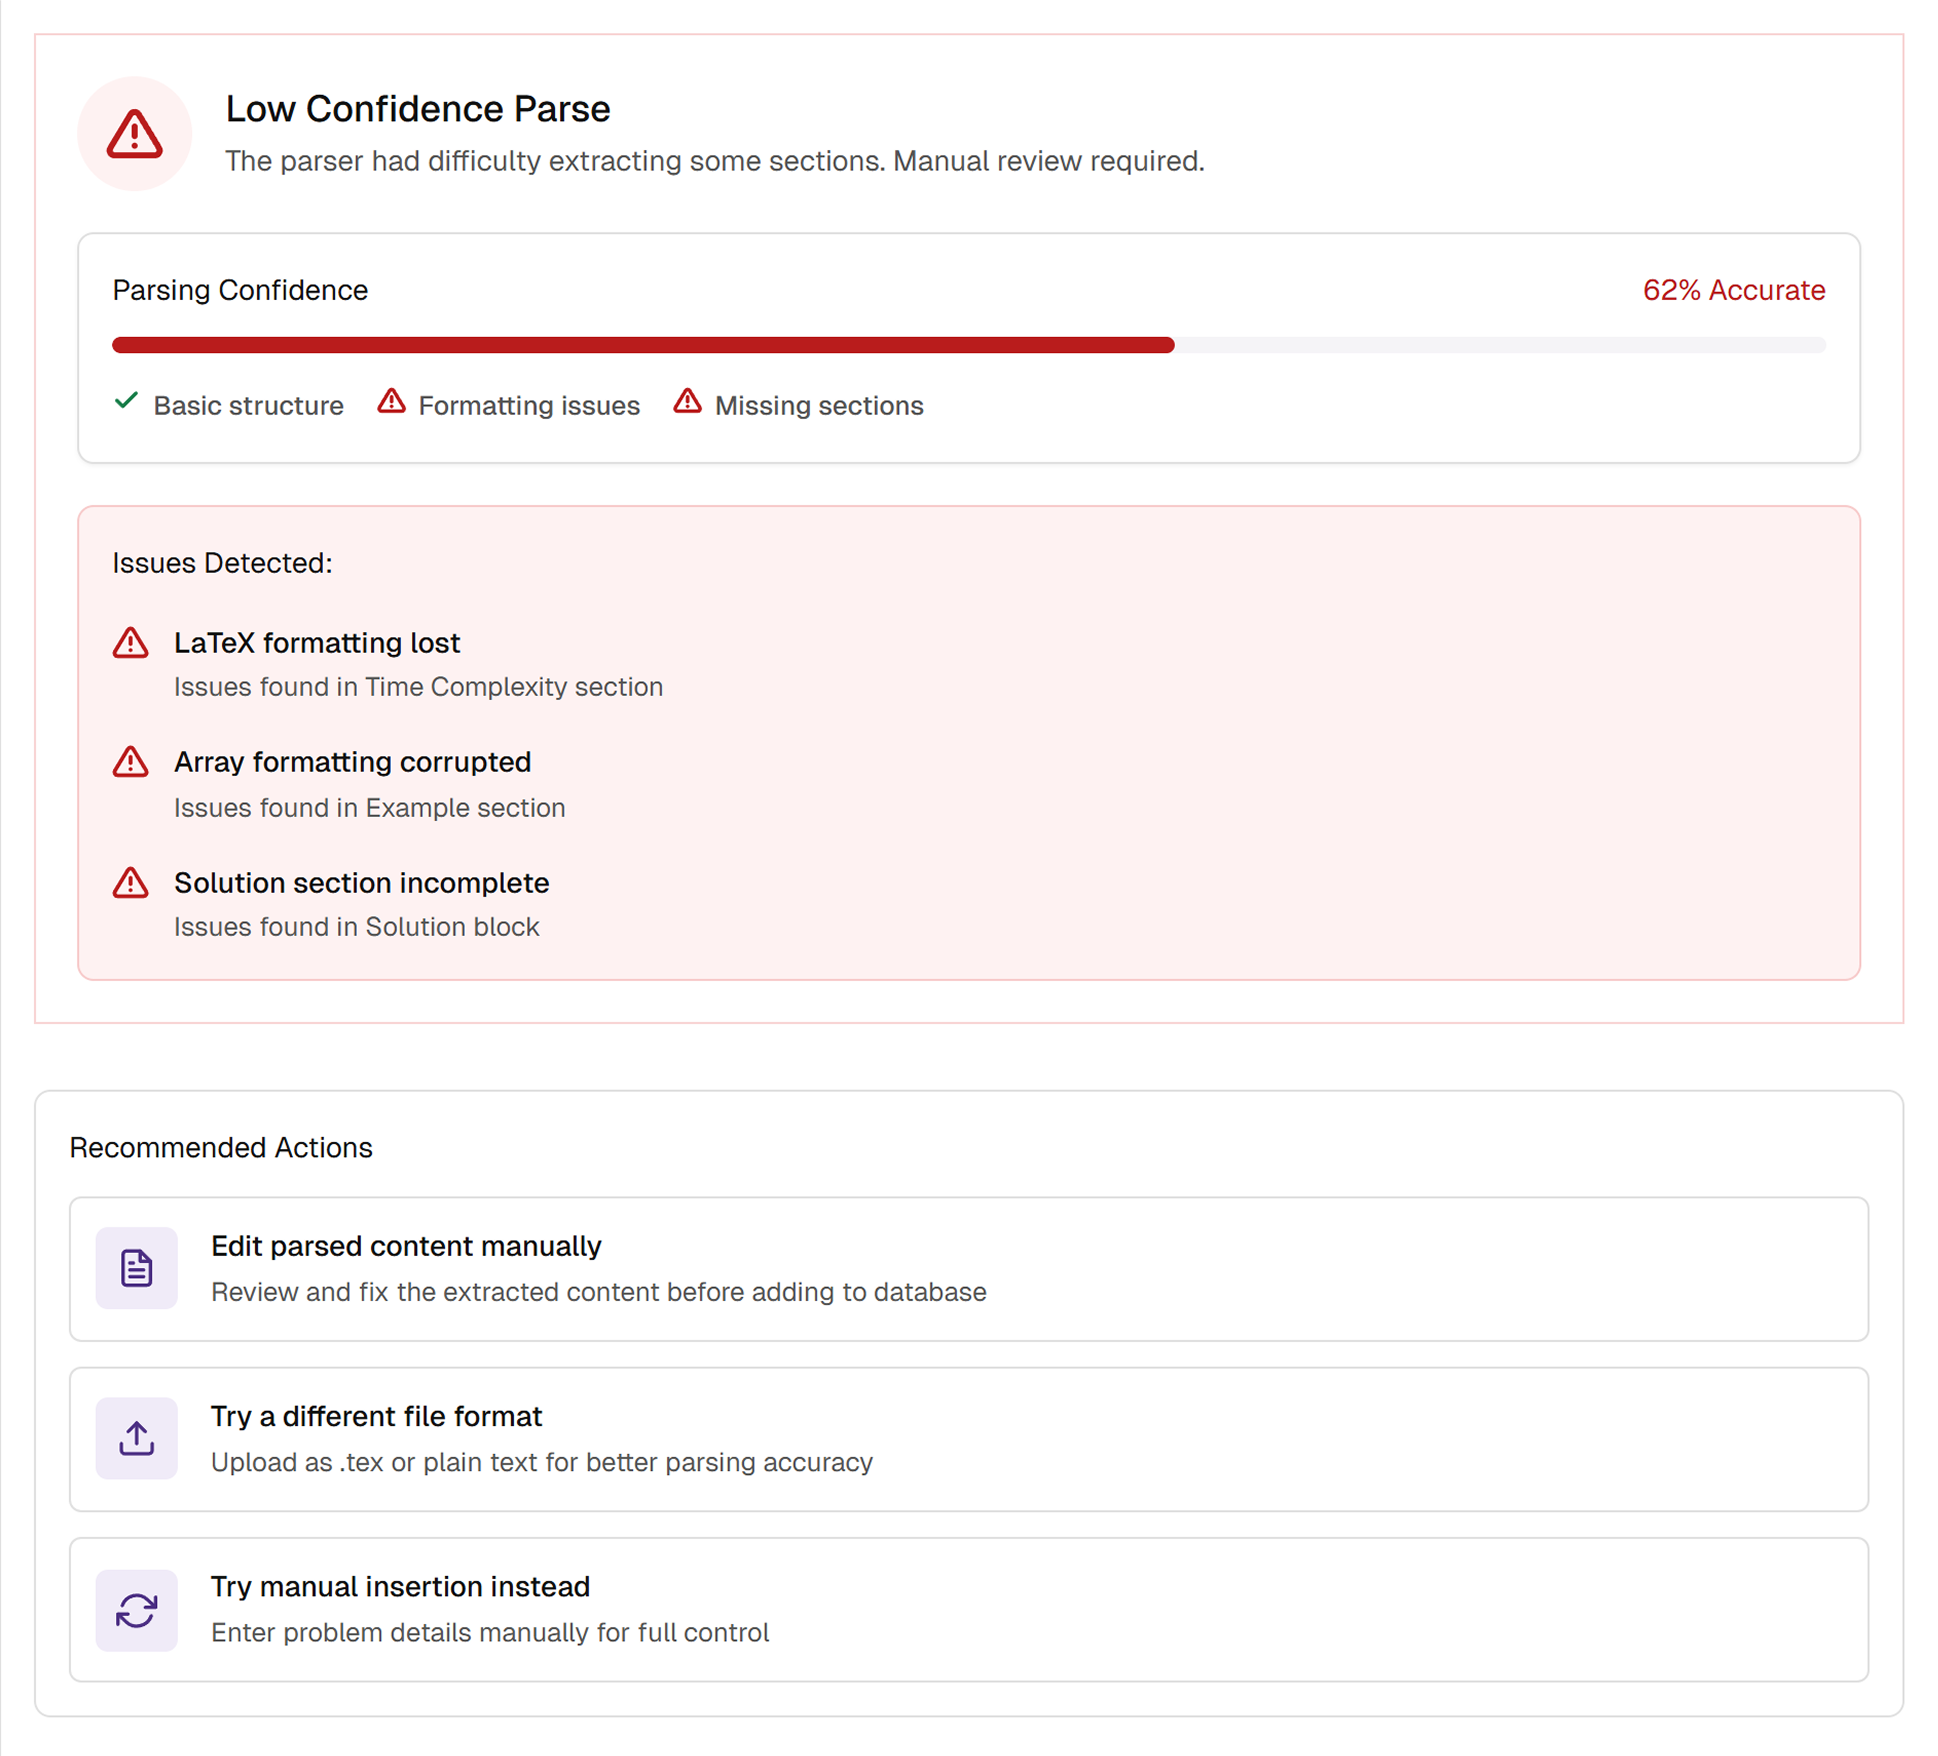Click the Recommended Actions heading
The image size is (1938, 1756).
click(221, 1147)
